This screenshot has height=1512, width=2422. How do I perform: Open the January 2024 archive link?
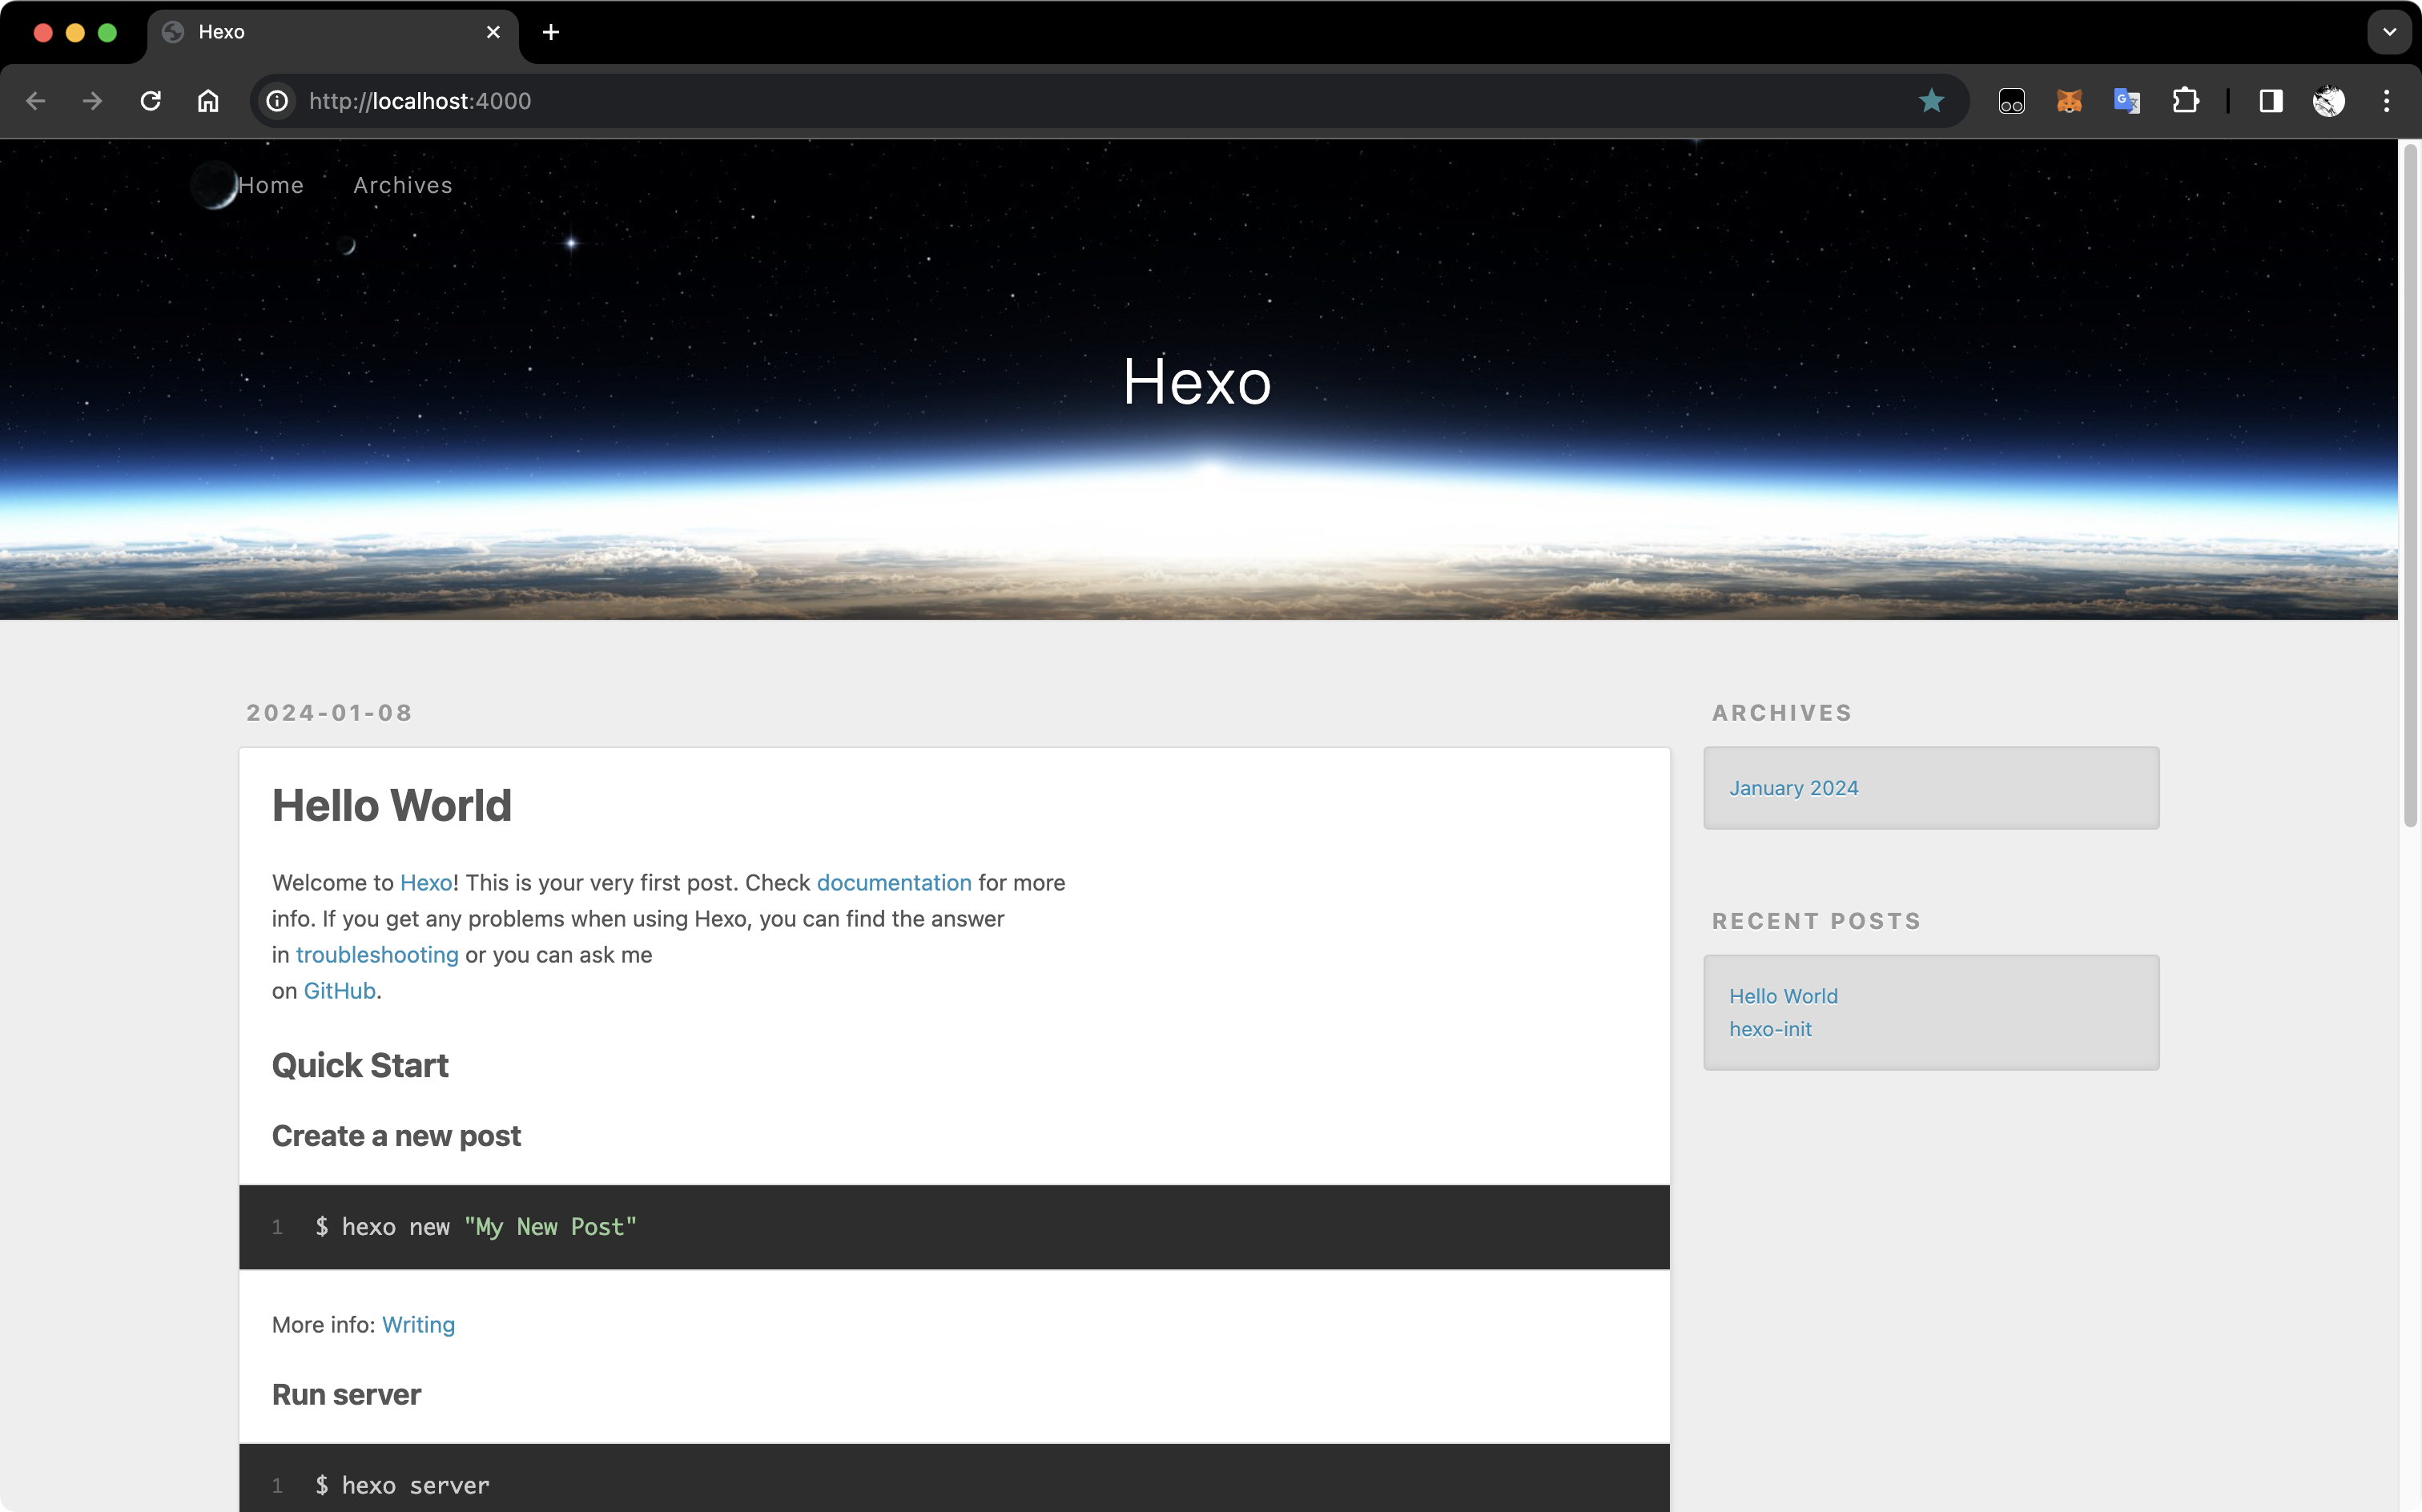(x=1793, y=788)
